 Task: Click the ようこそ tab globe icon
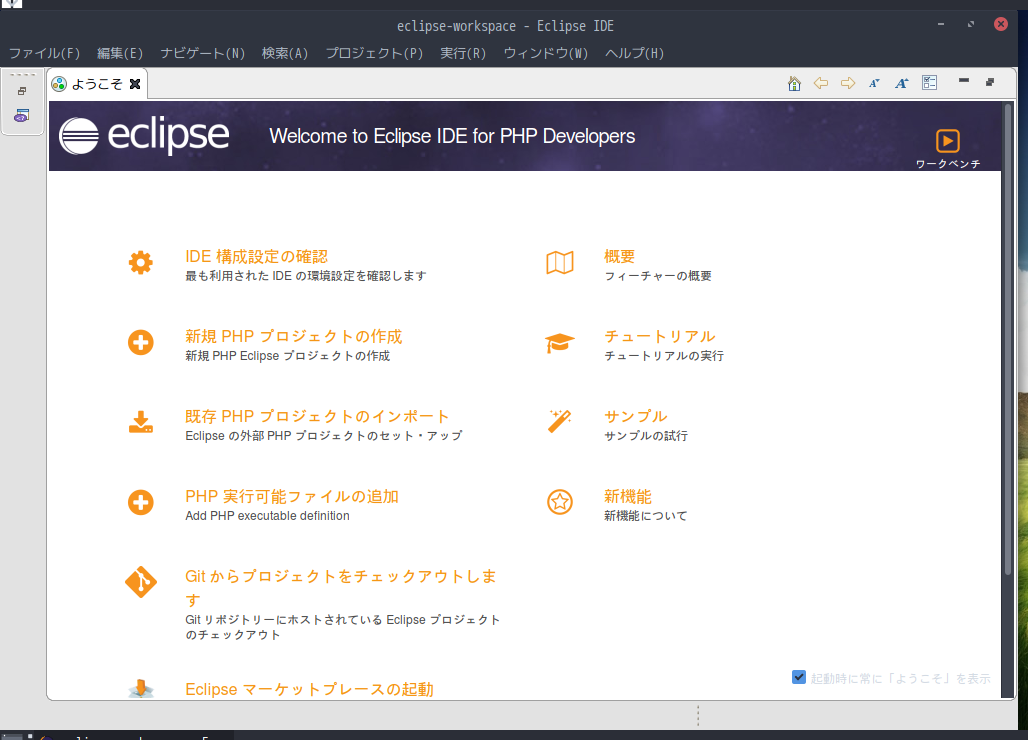point(59,84)
